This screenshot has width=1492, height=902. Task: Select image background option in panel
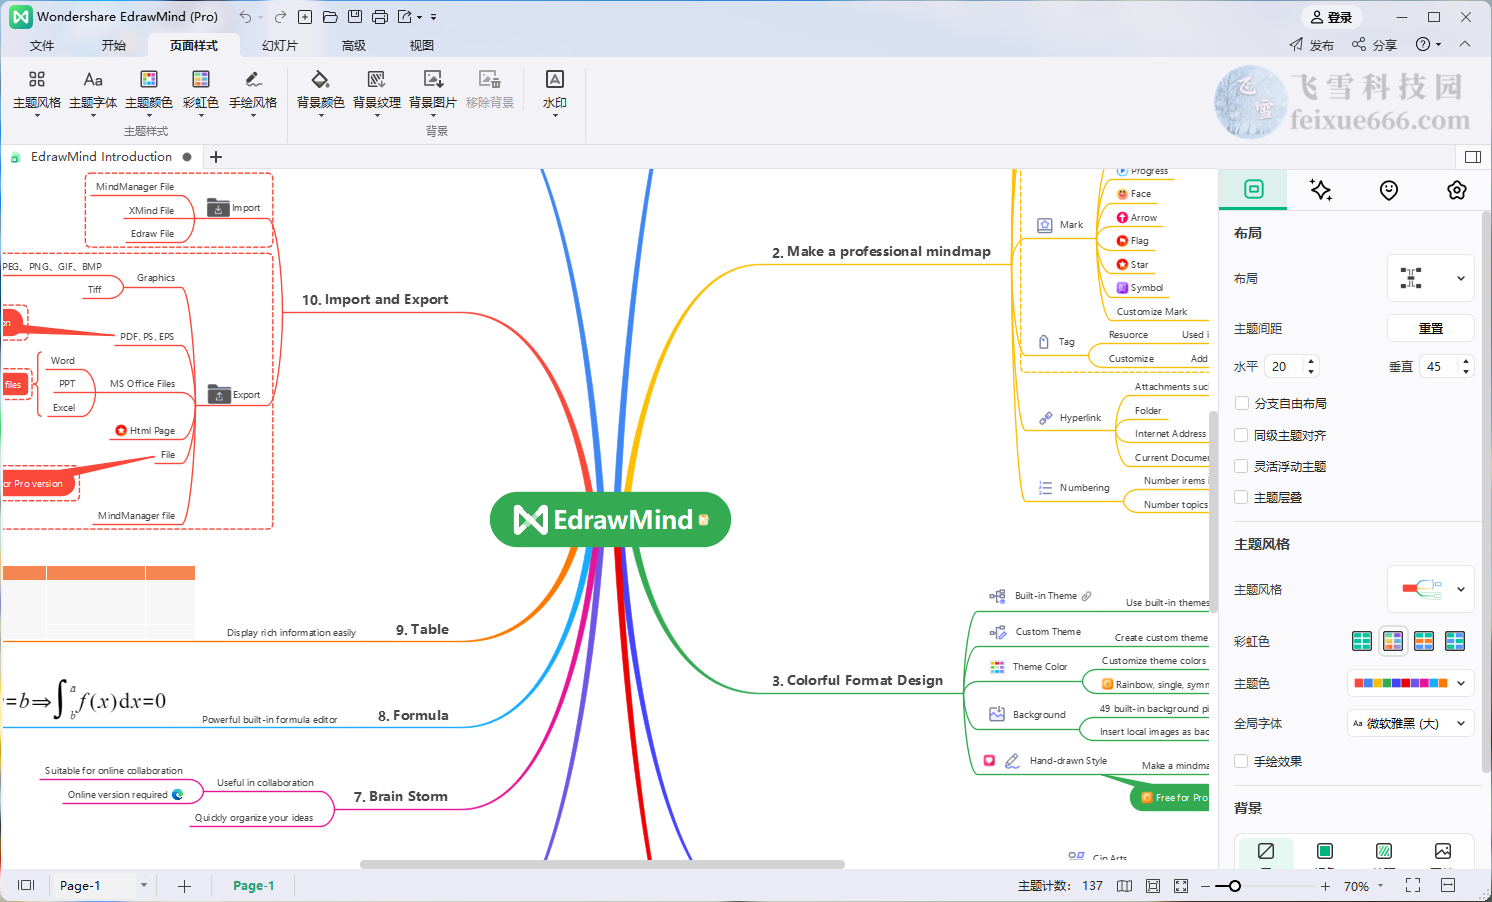(x=1443, y=851)
